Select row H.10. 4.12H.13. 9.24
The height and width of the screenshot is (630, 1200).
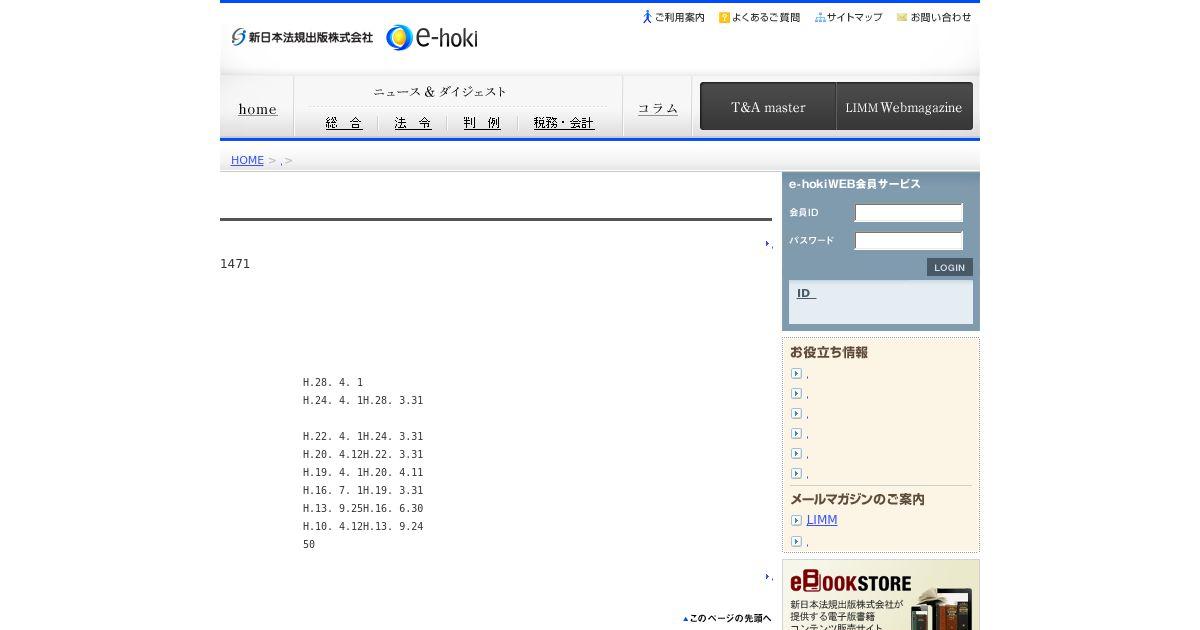(x=363, y=526)
